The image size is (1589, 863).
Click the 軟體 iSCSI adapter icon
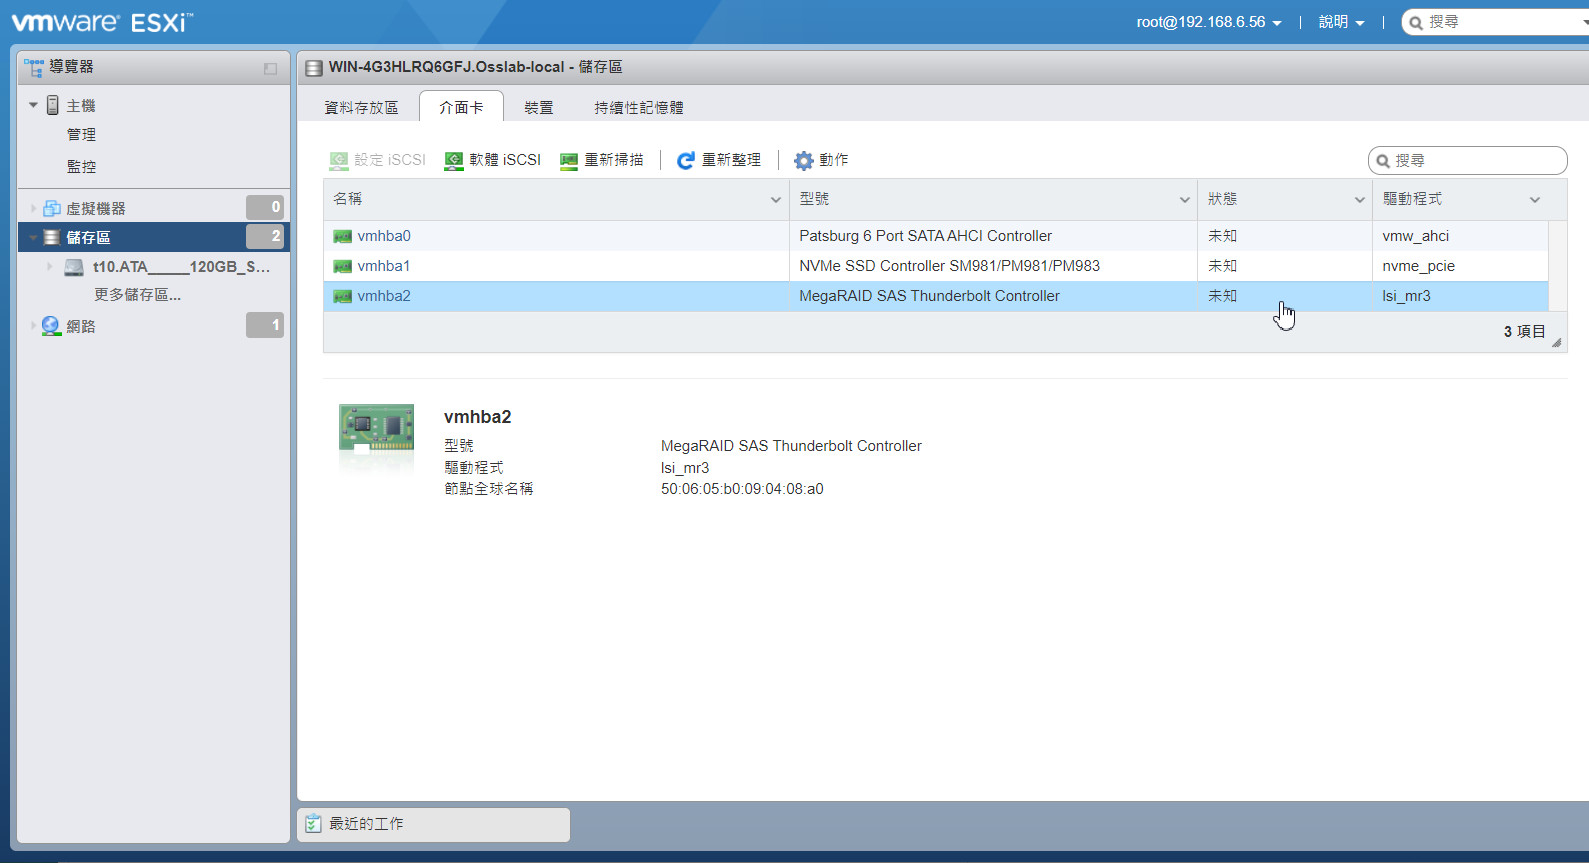click(x=453, y=160)
